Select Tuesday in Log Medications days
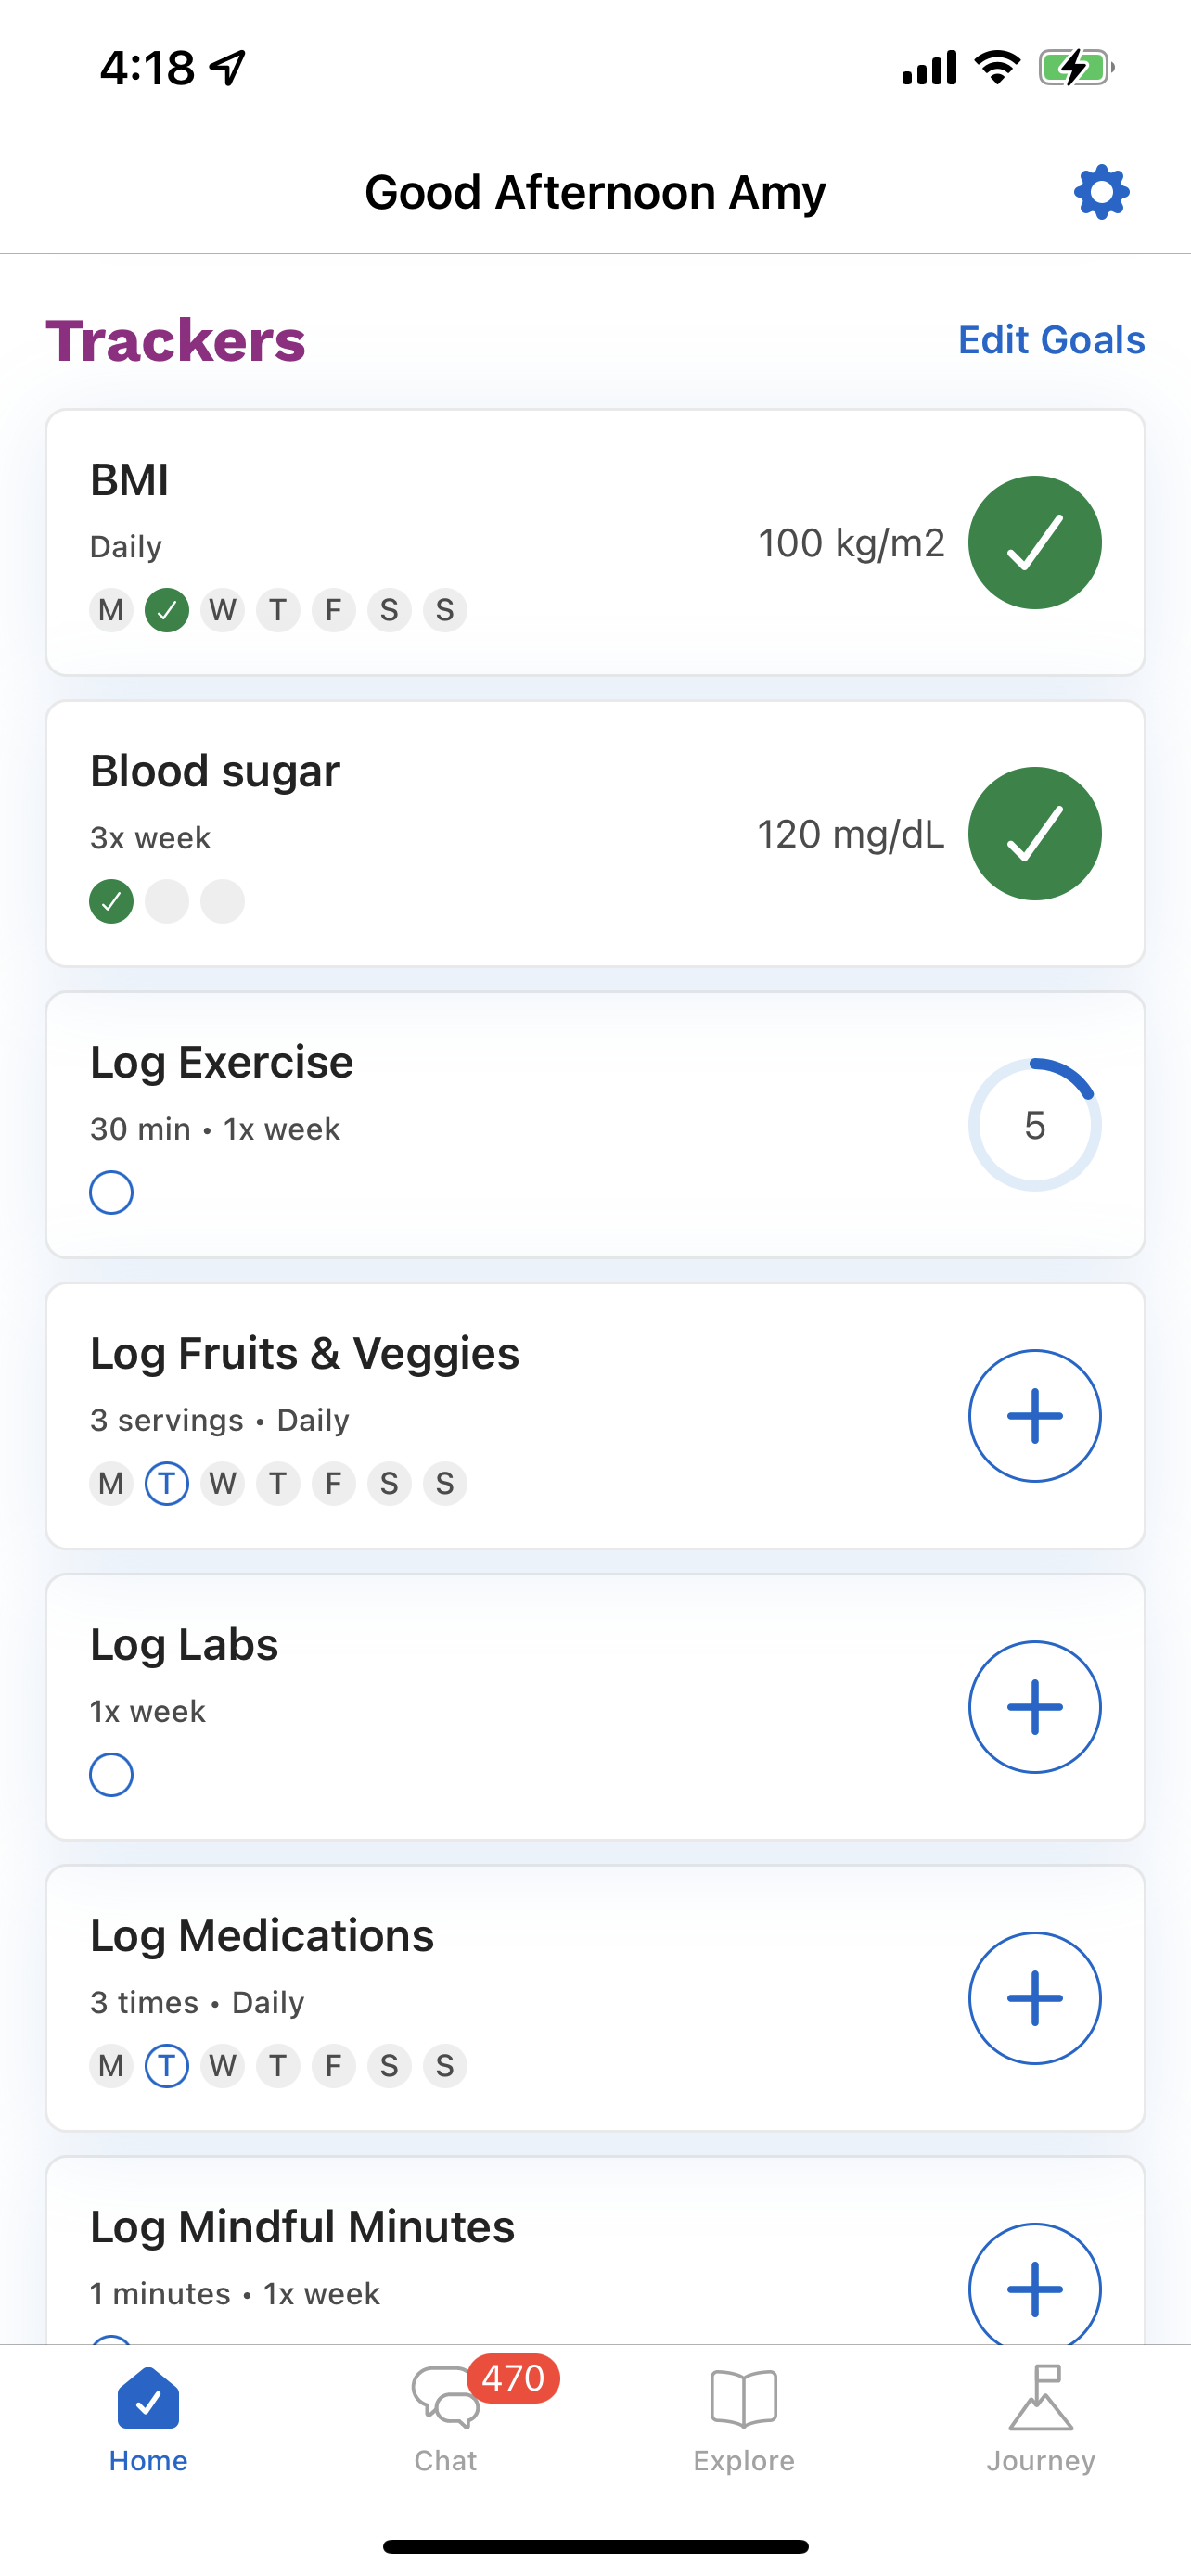This screenshot has height=2576, width=1191. 167,2066
